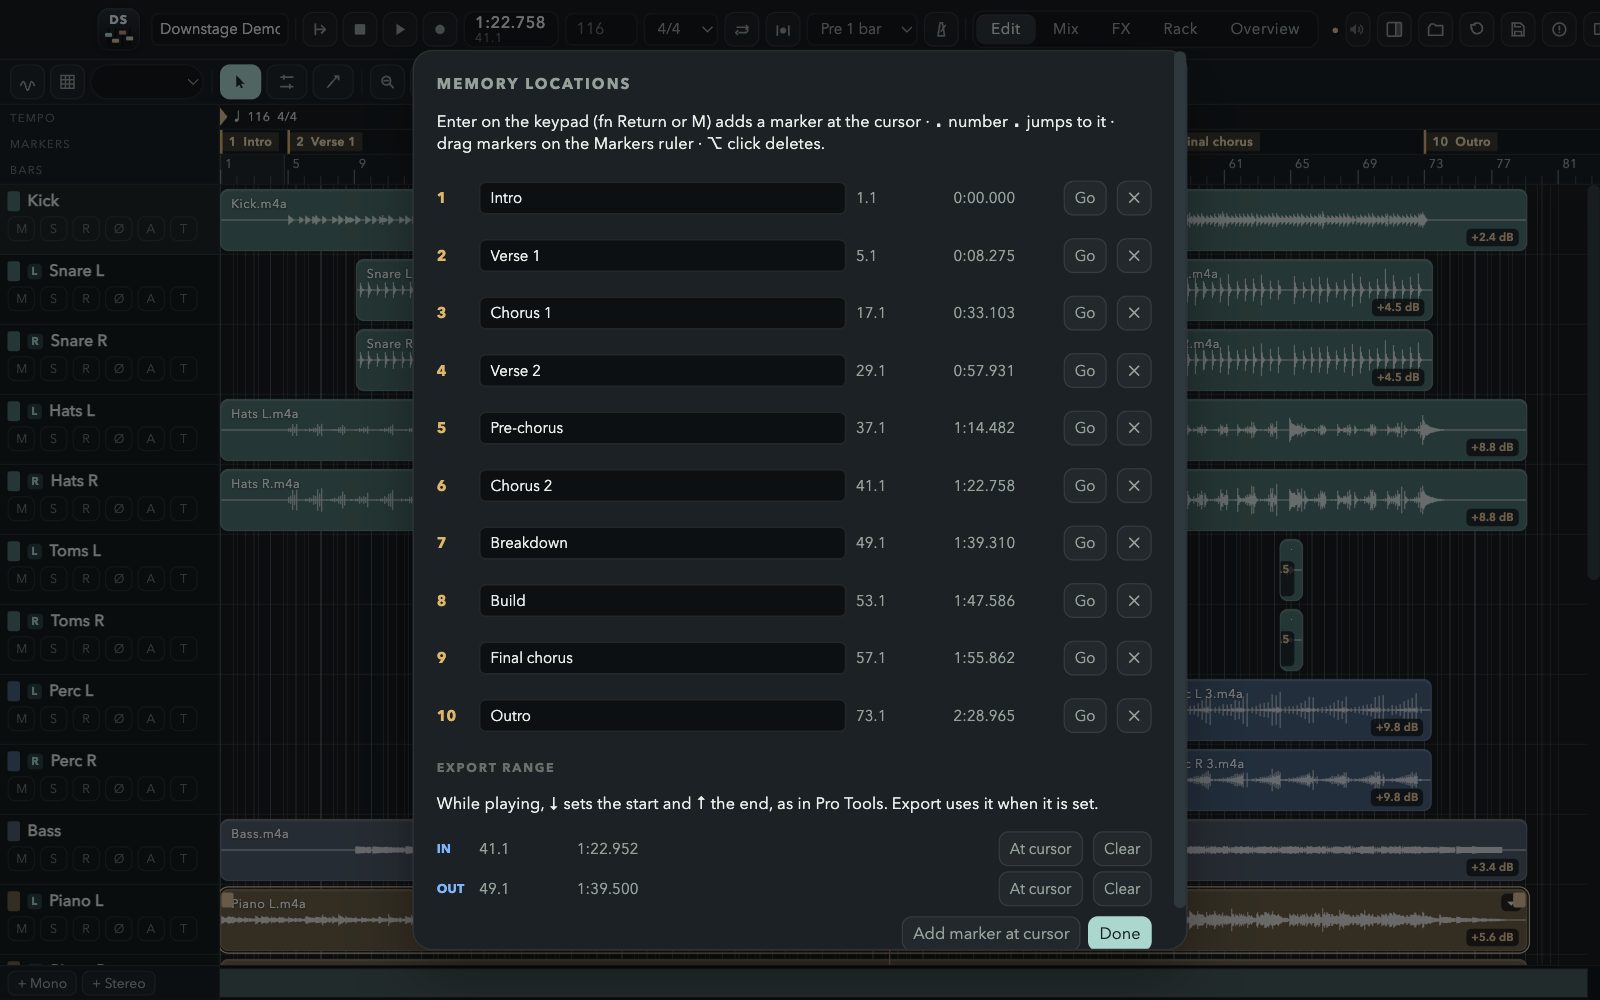Open the empty dropdown beside grid icon
Viewport: 1600px width, 1000px height.
point(148,82)
